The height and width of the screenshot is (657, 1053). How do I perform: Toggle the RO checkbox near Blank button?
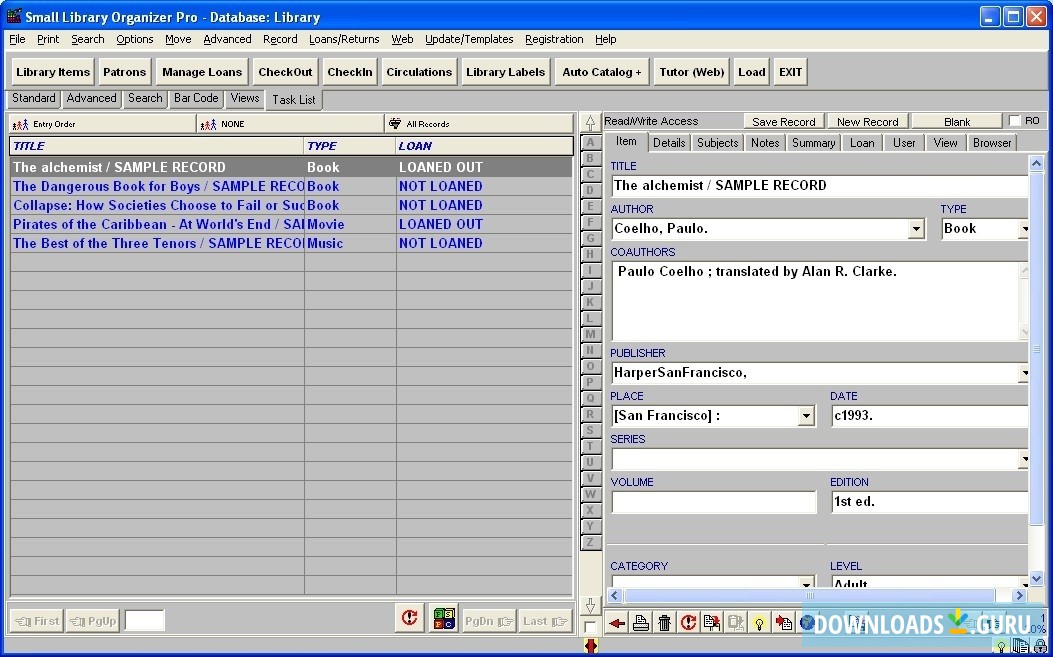pos(1013,119)
